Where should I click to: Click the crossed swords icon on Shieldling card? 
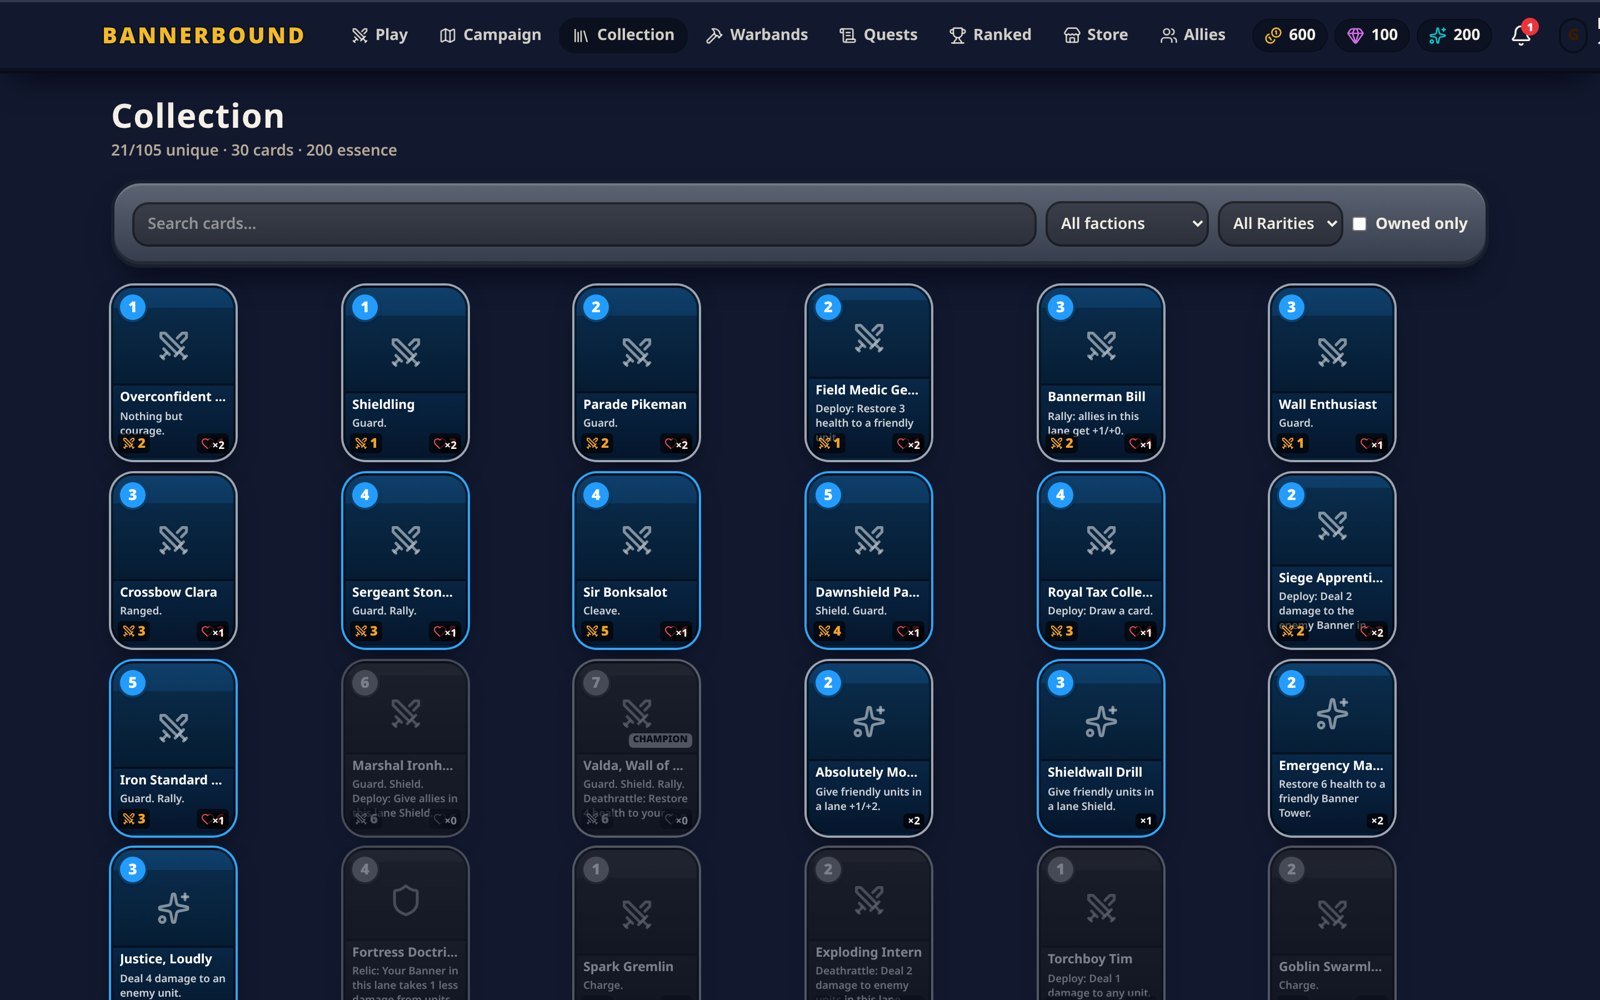coord(405,352)
